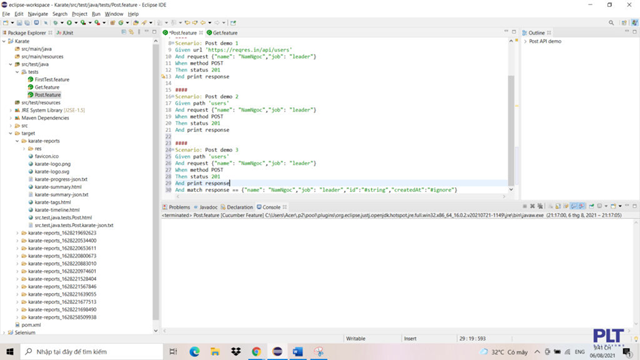Switch to the Java perspective icon
Screen dimensions: 640x360
click(635, 23)
